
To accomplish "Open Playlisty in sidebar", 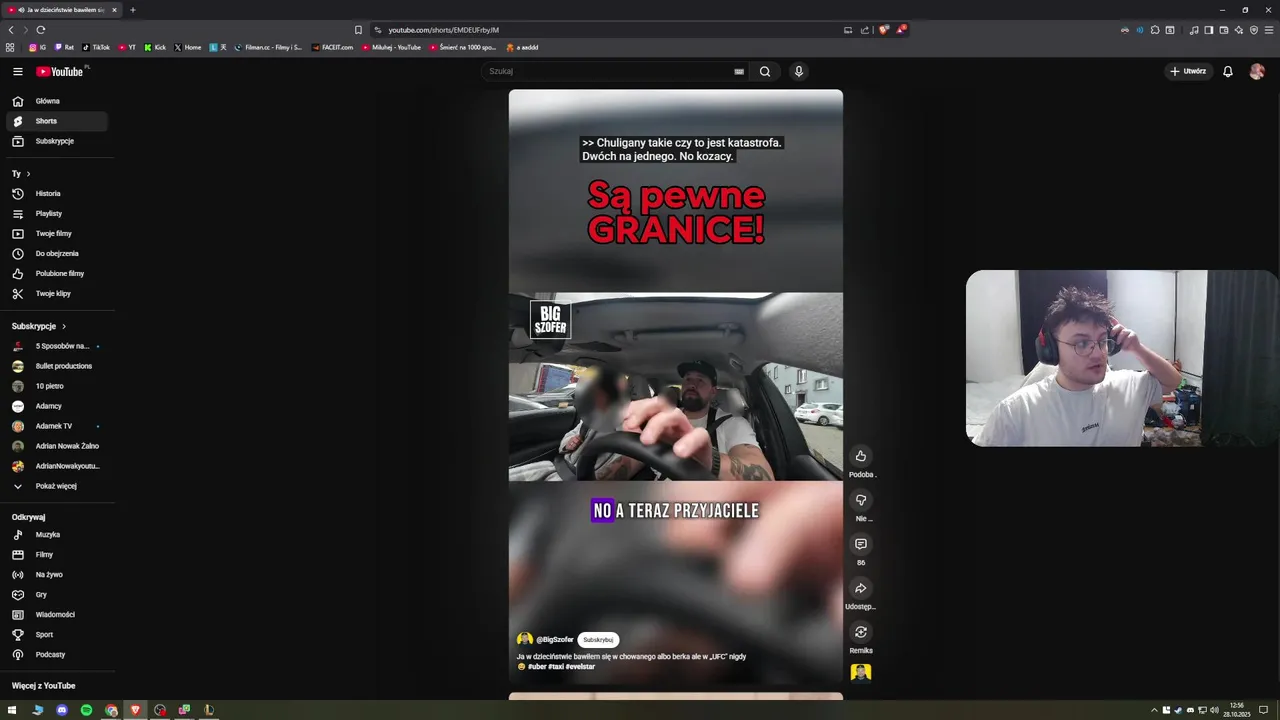I will click(x=56, y=213).
